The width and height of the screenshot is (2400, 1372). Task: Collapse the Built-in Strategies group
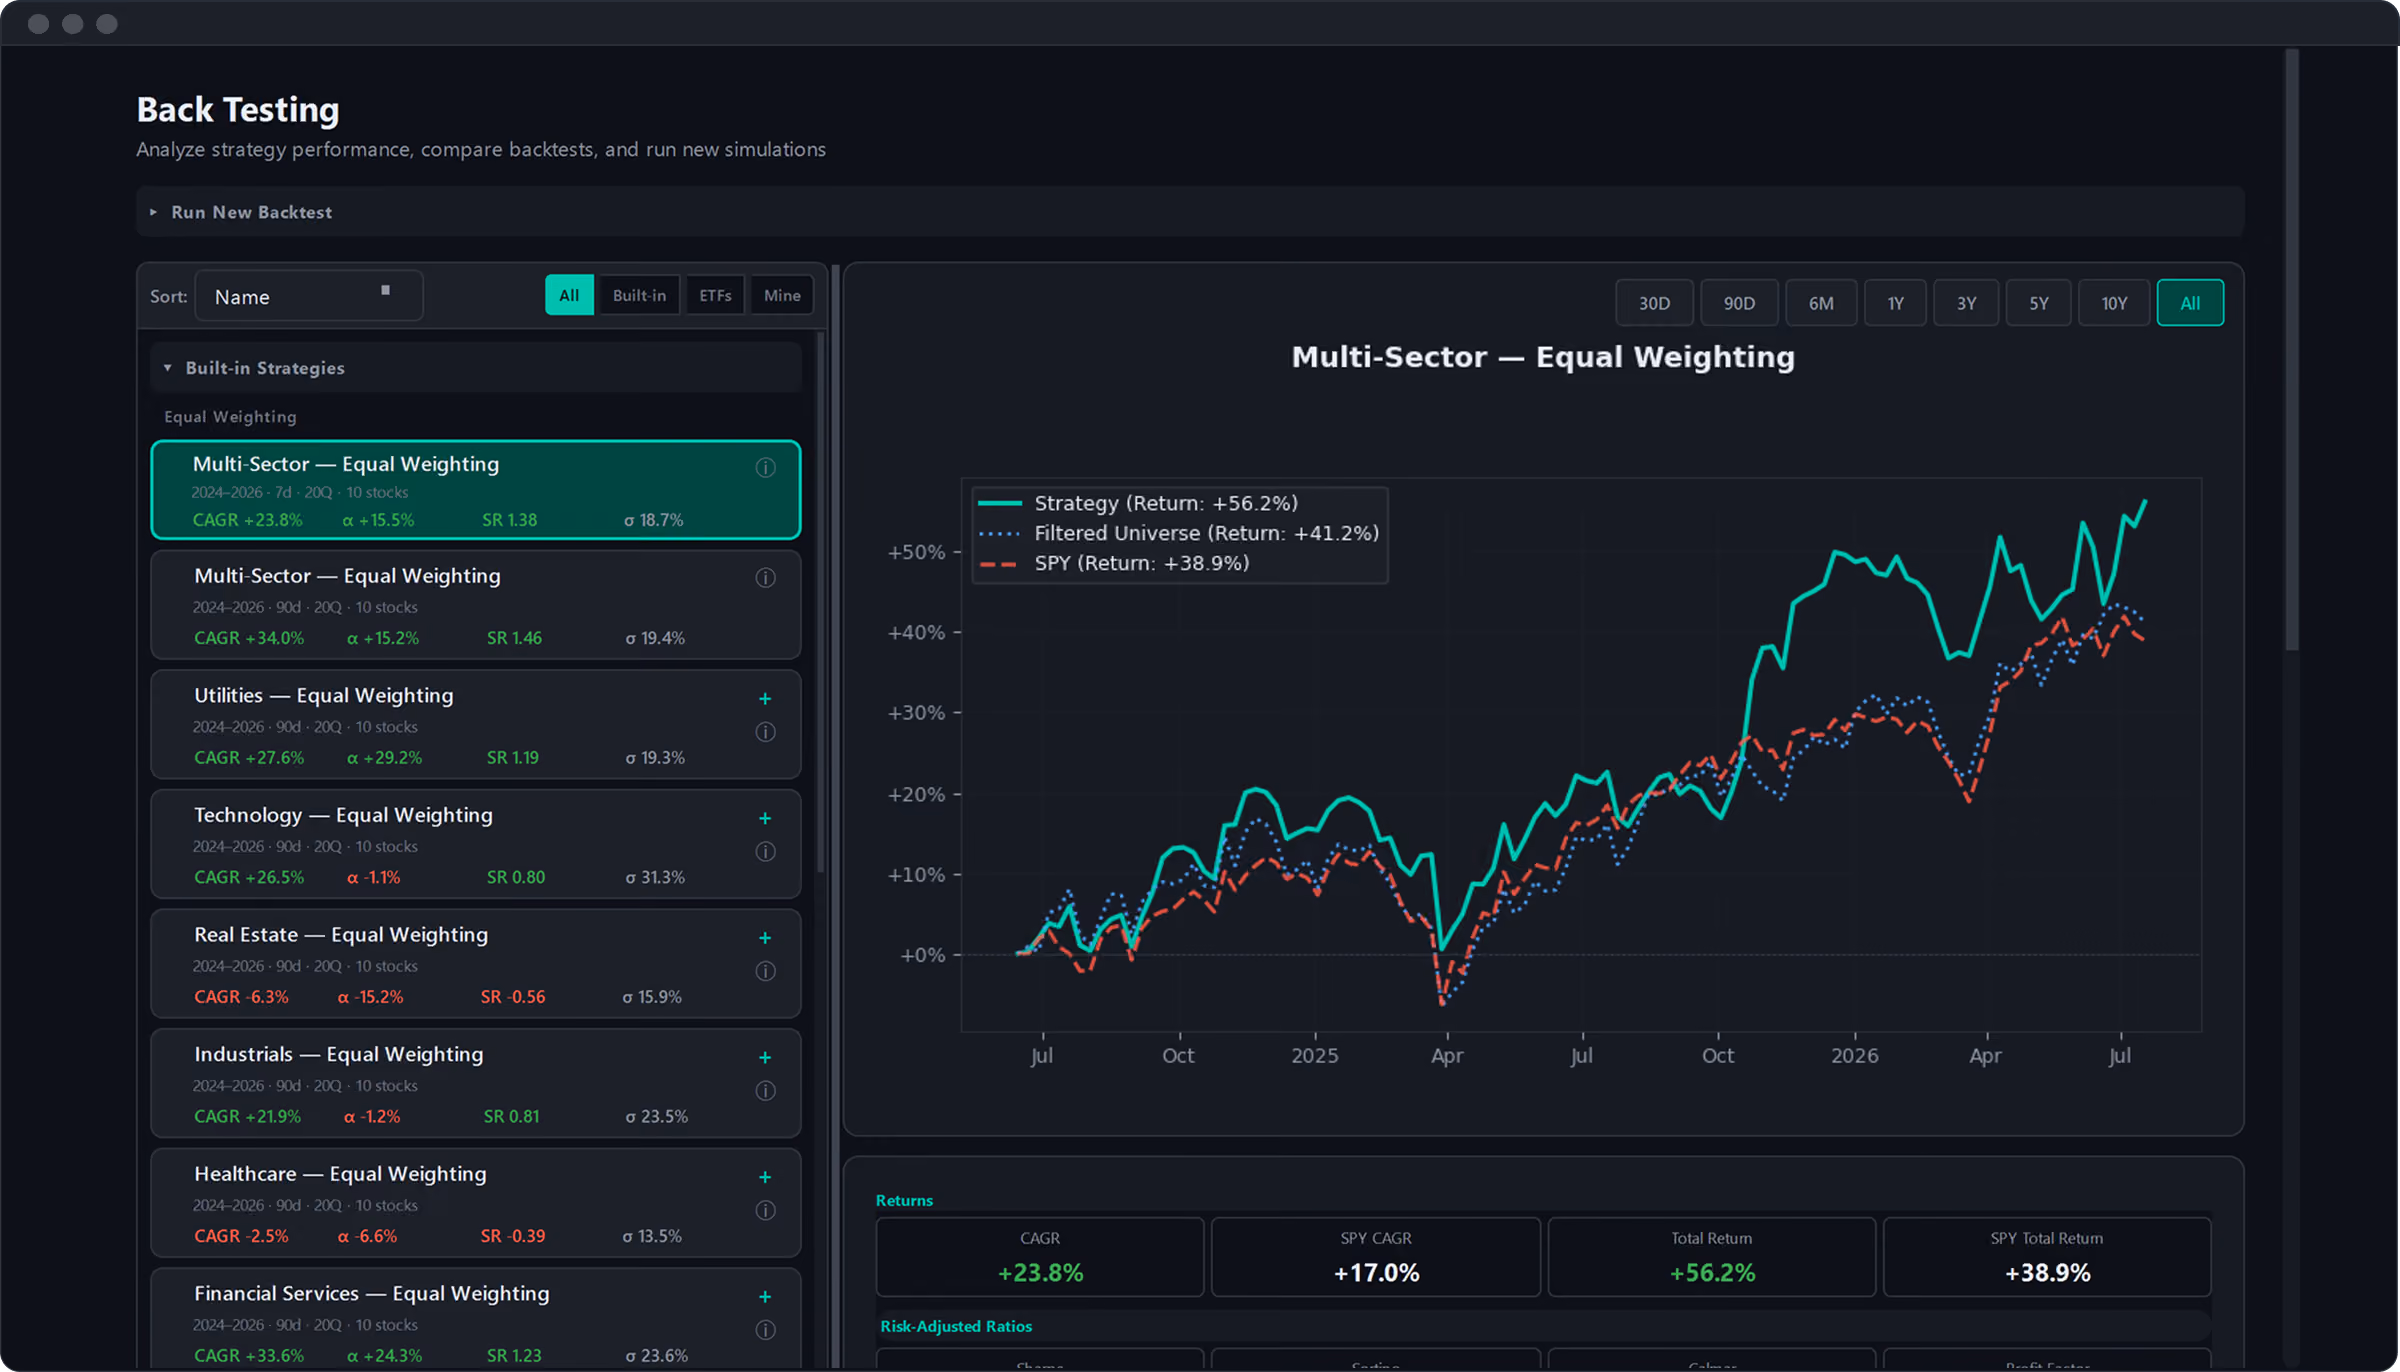click(x=476, y=368)
